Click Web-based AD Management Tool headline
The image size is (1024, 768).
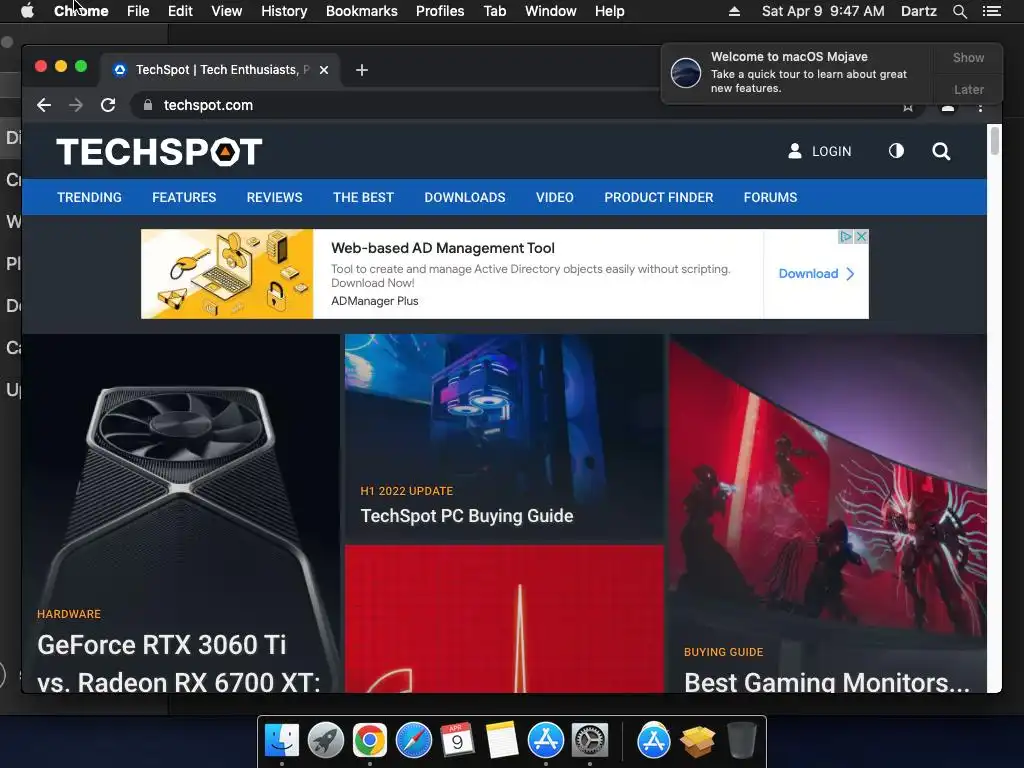click(x=443, y=248)
